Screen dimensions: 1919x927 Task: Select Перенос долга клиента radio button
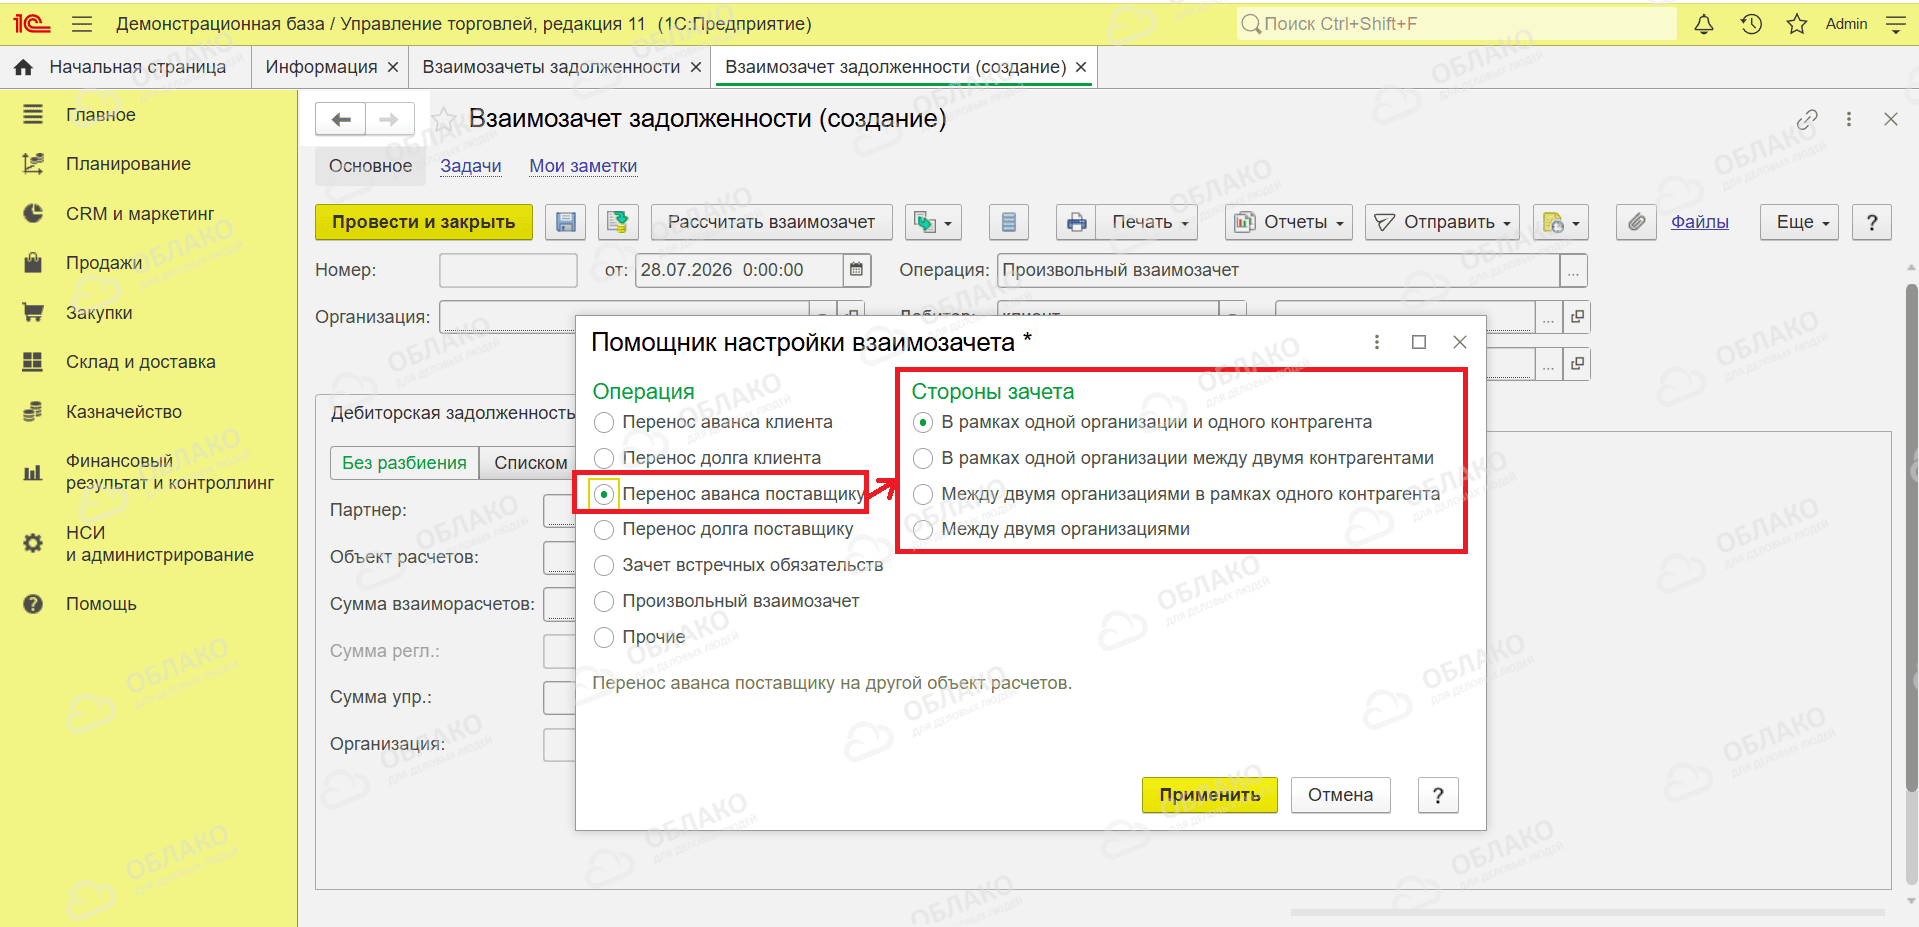coord(604,459)
